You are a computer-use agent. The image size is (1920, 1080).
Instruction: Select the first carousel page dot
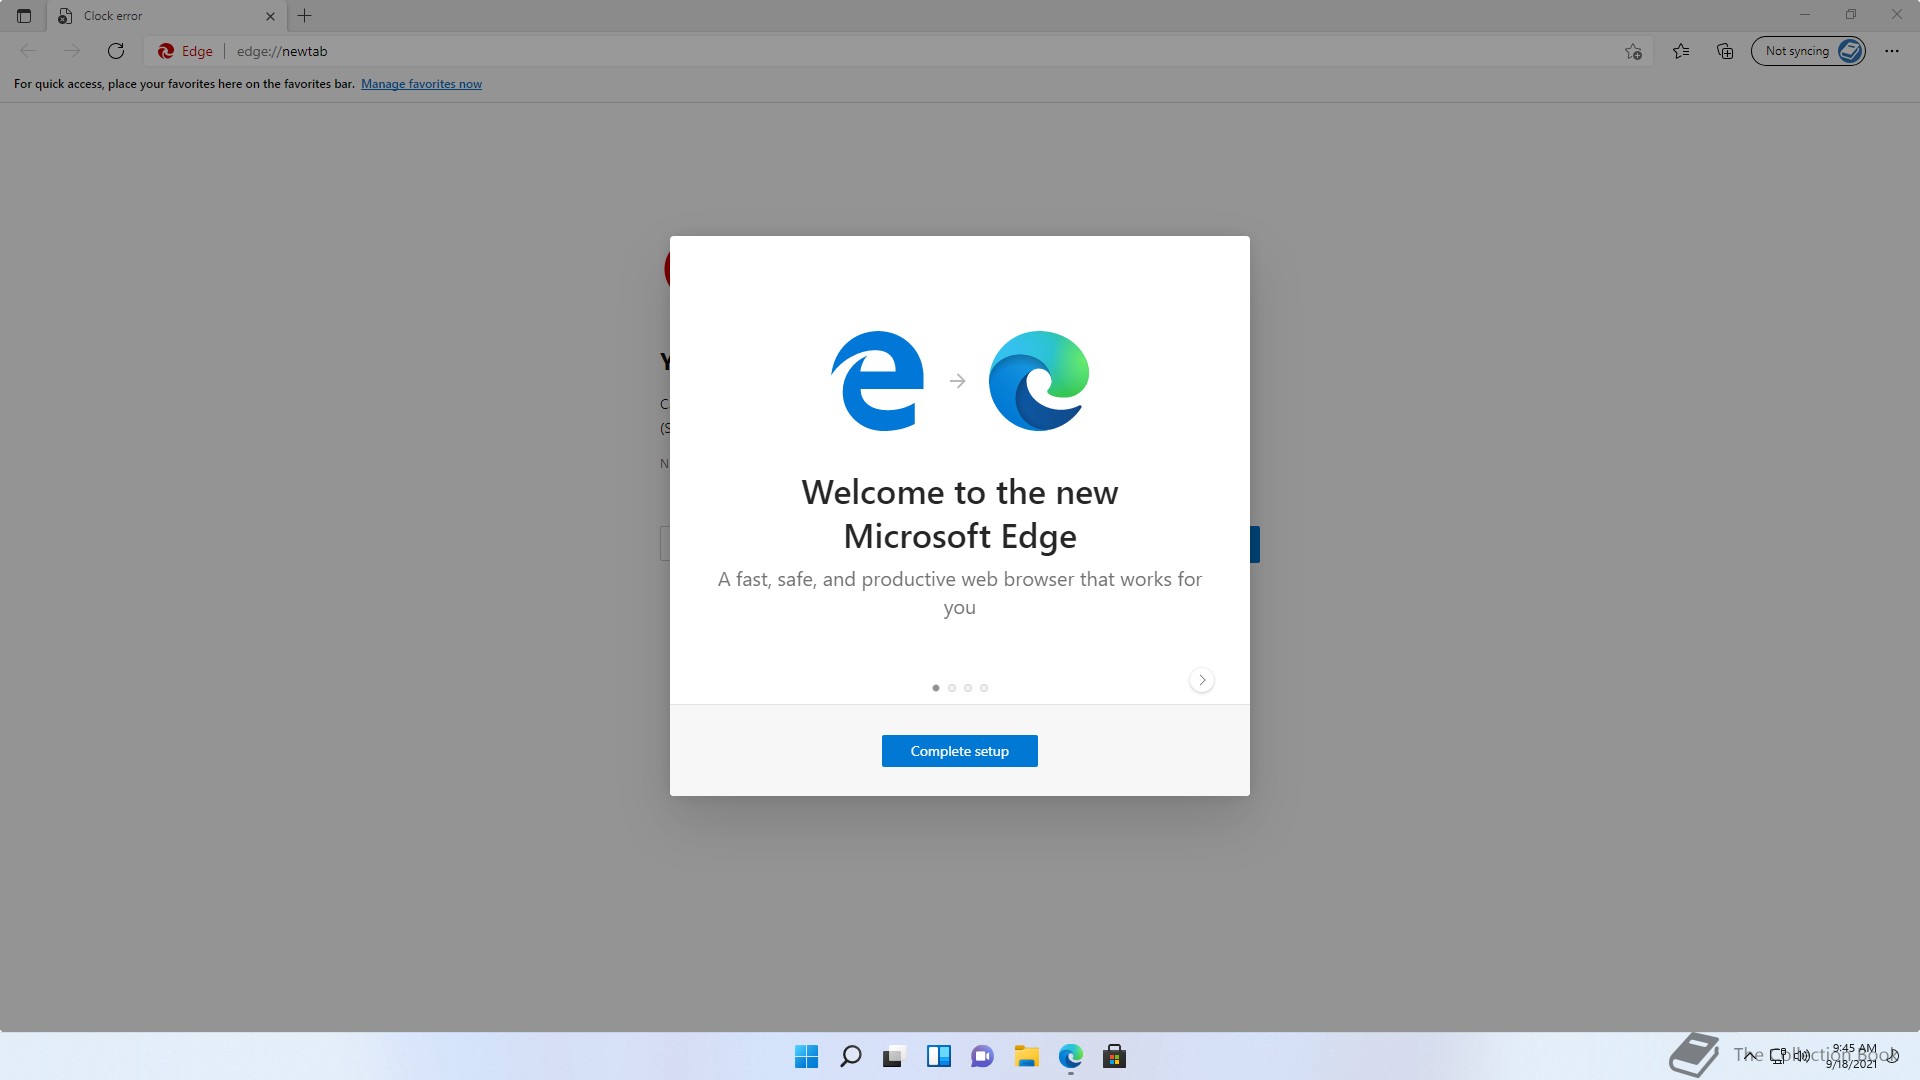(936, 688)
